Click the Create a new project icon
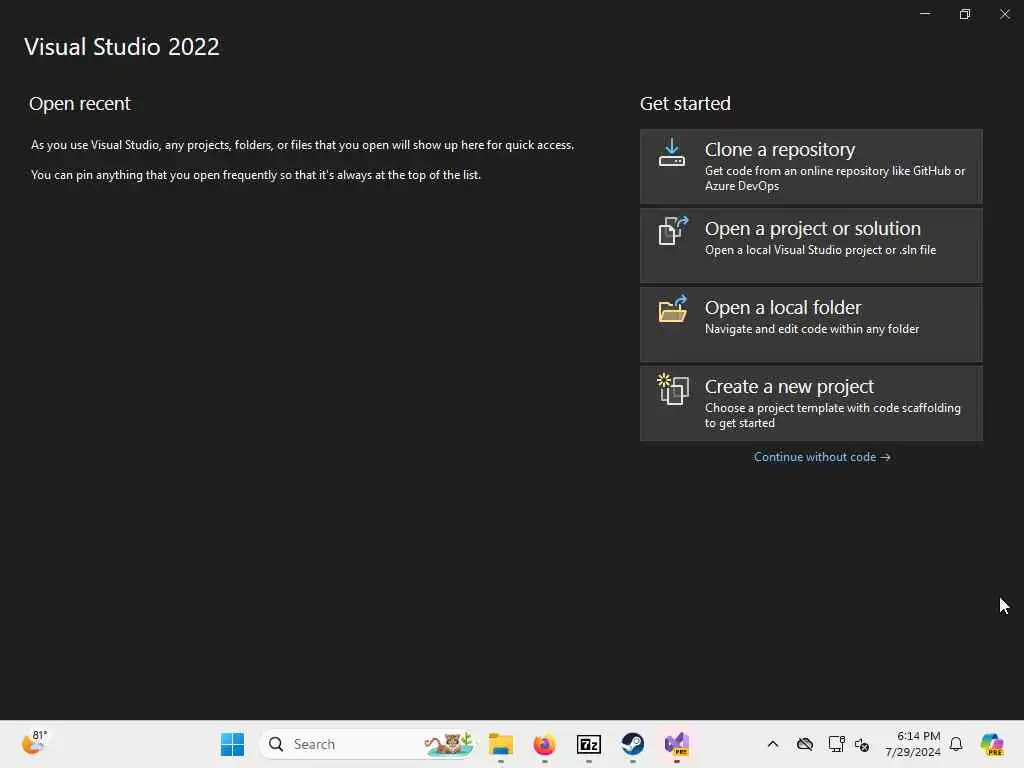1024x768 pixels. [673, 389]
